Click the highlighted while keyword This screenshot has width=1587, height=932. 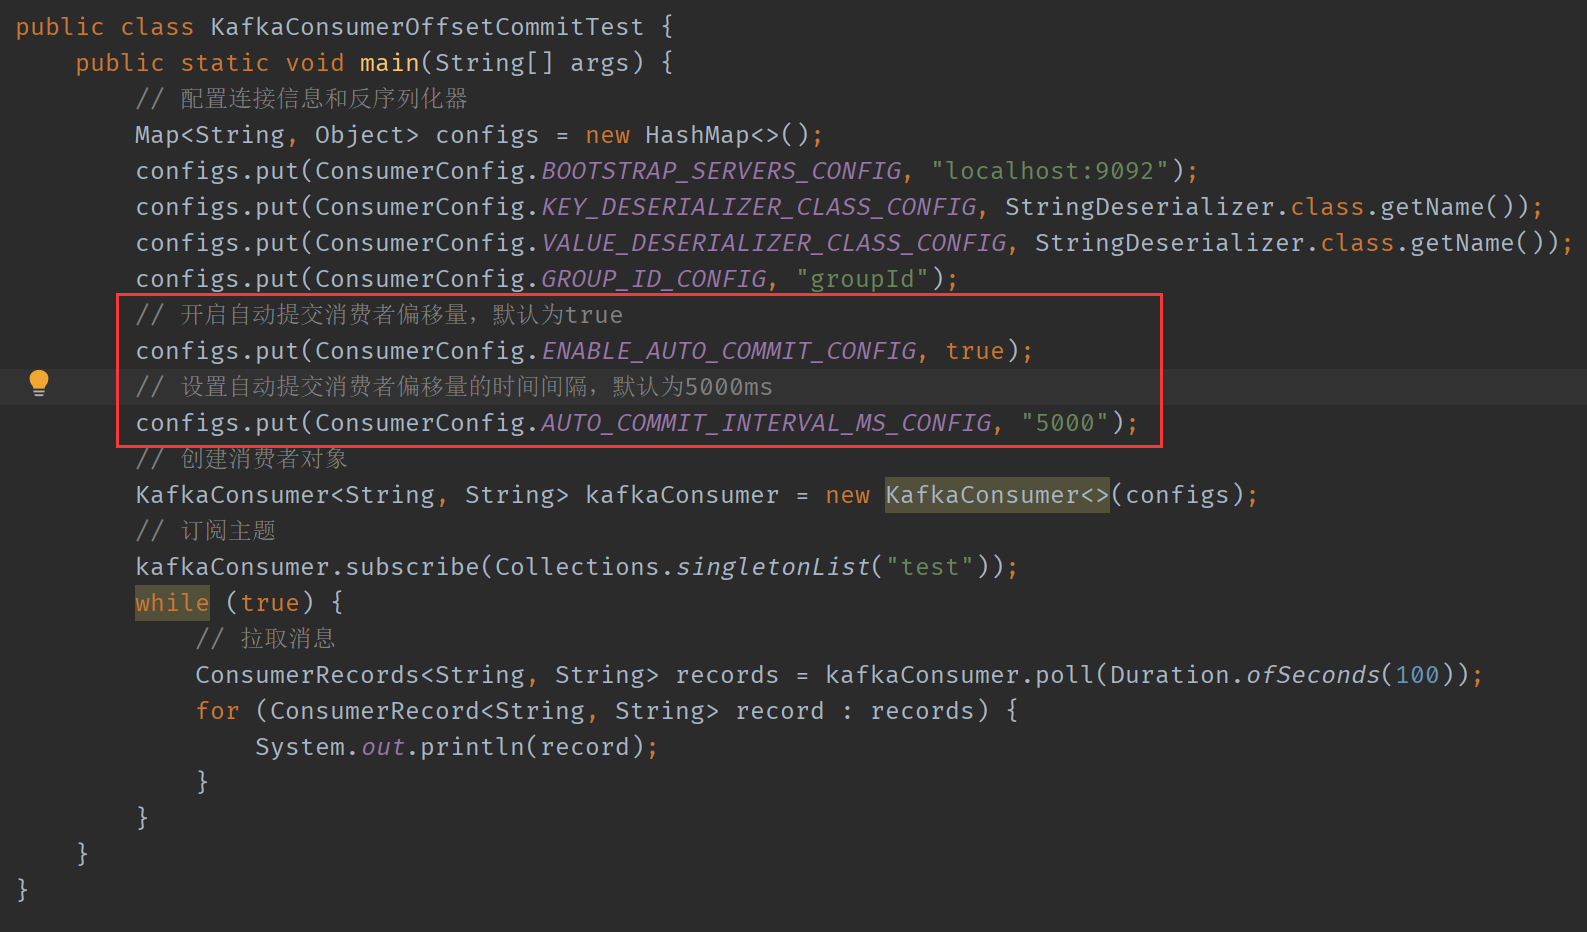(x=172, y=603)
